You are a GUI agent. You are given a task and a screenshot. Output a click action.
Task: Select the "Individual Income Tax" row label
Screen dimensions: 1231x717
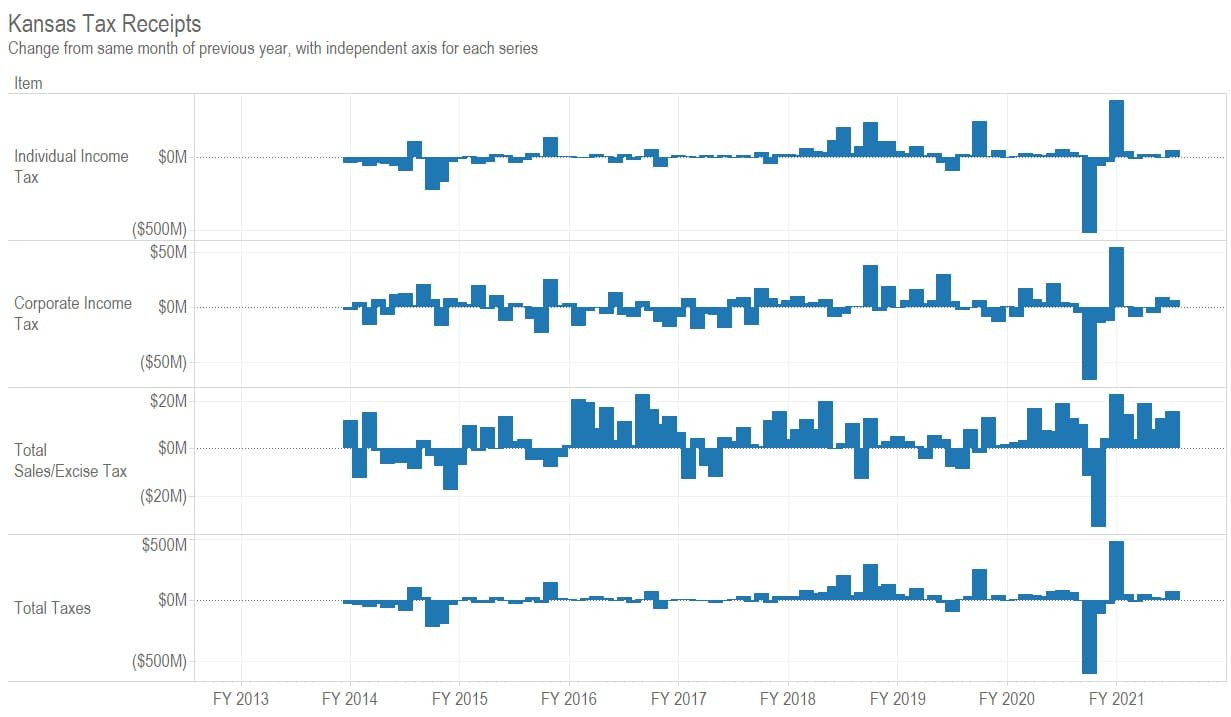pyautogui.click(x=71, y=166)
